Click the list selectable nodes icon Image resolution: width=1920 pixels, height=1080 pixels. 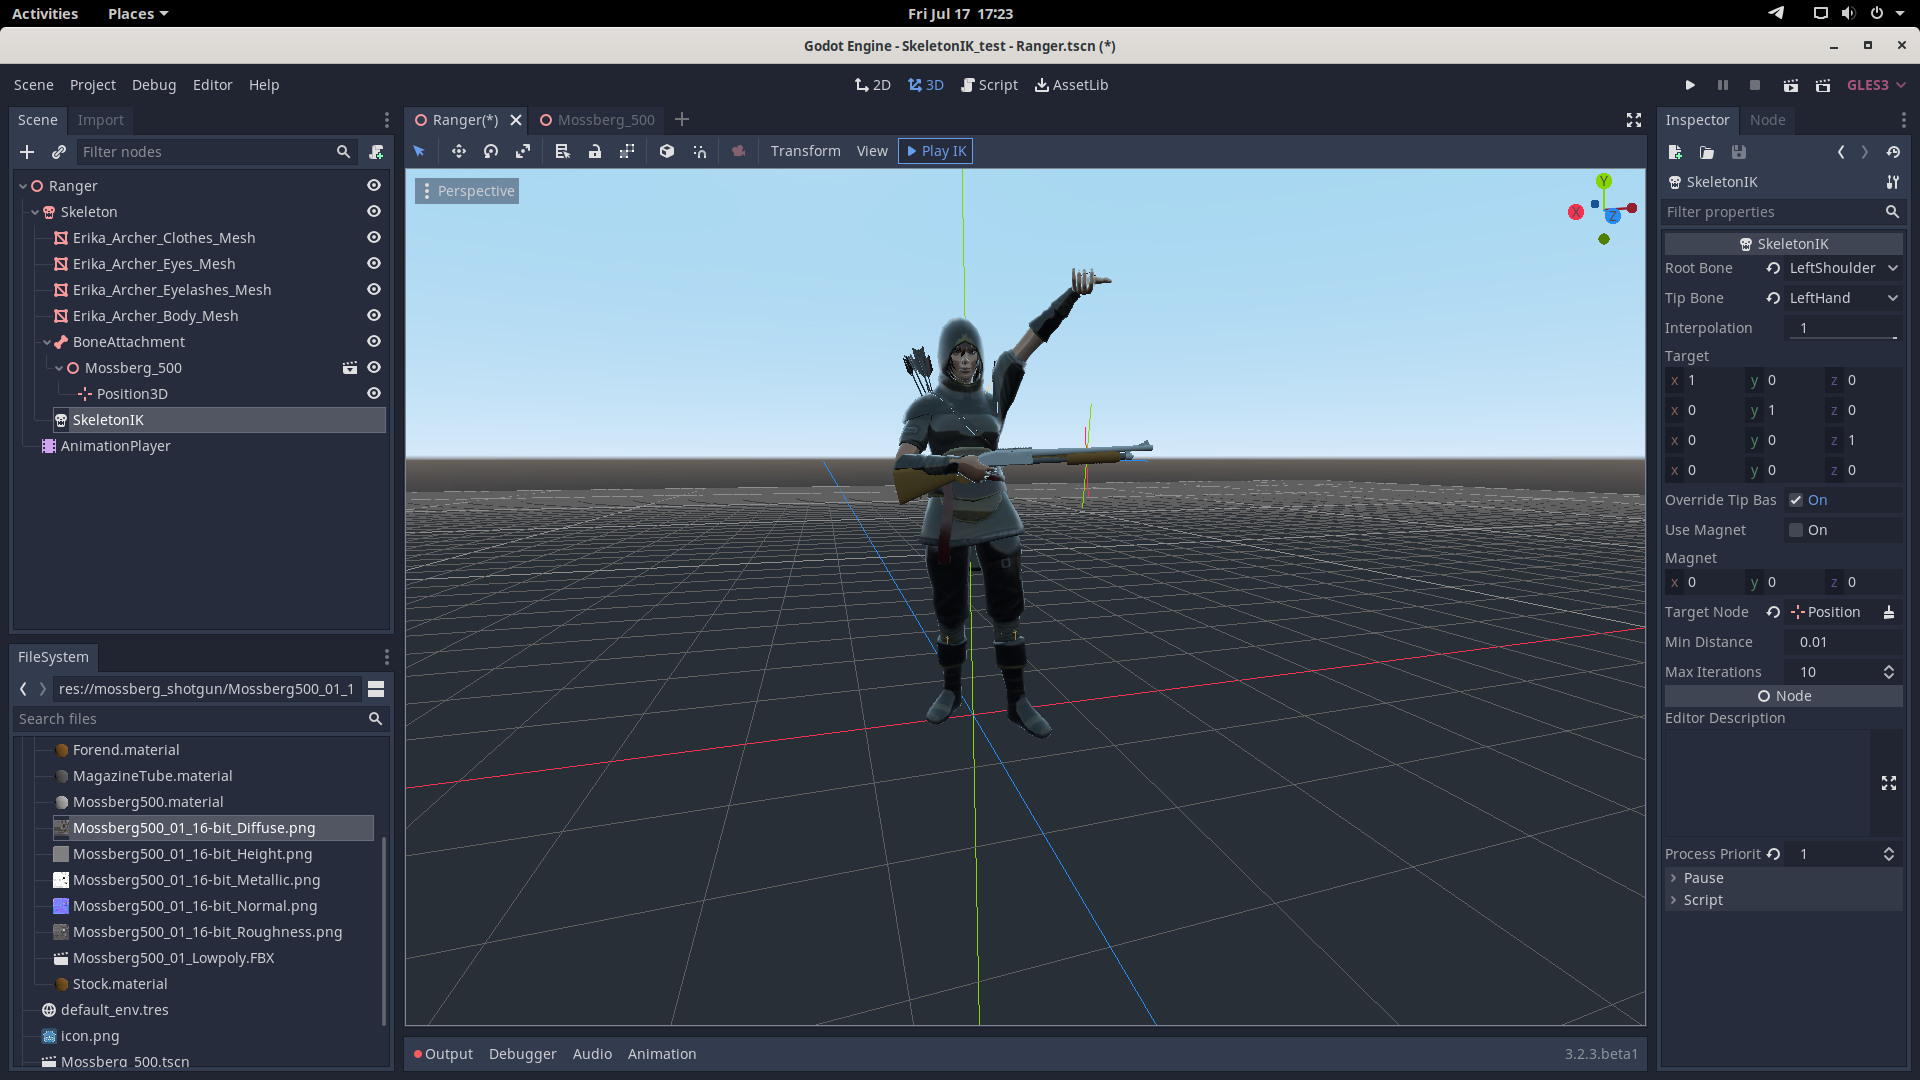coord(562,151)
